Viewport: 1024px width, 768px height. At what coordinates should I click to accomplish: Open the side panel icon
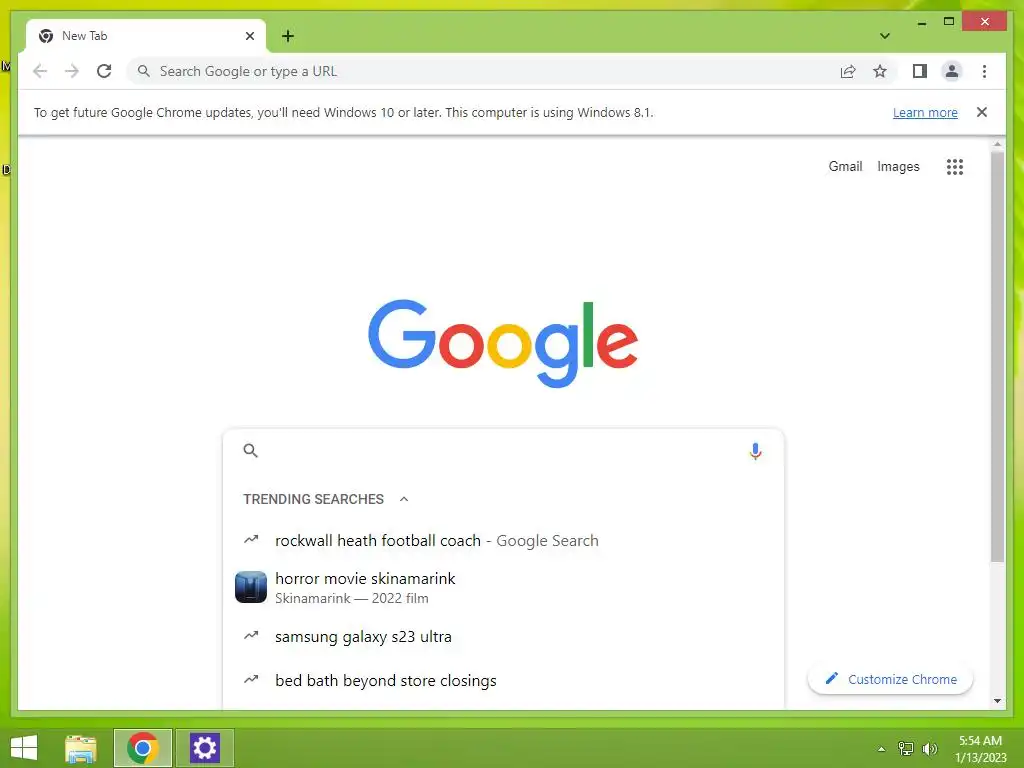click(920, 71)
